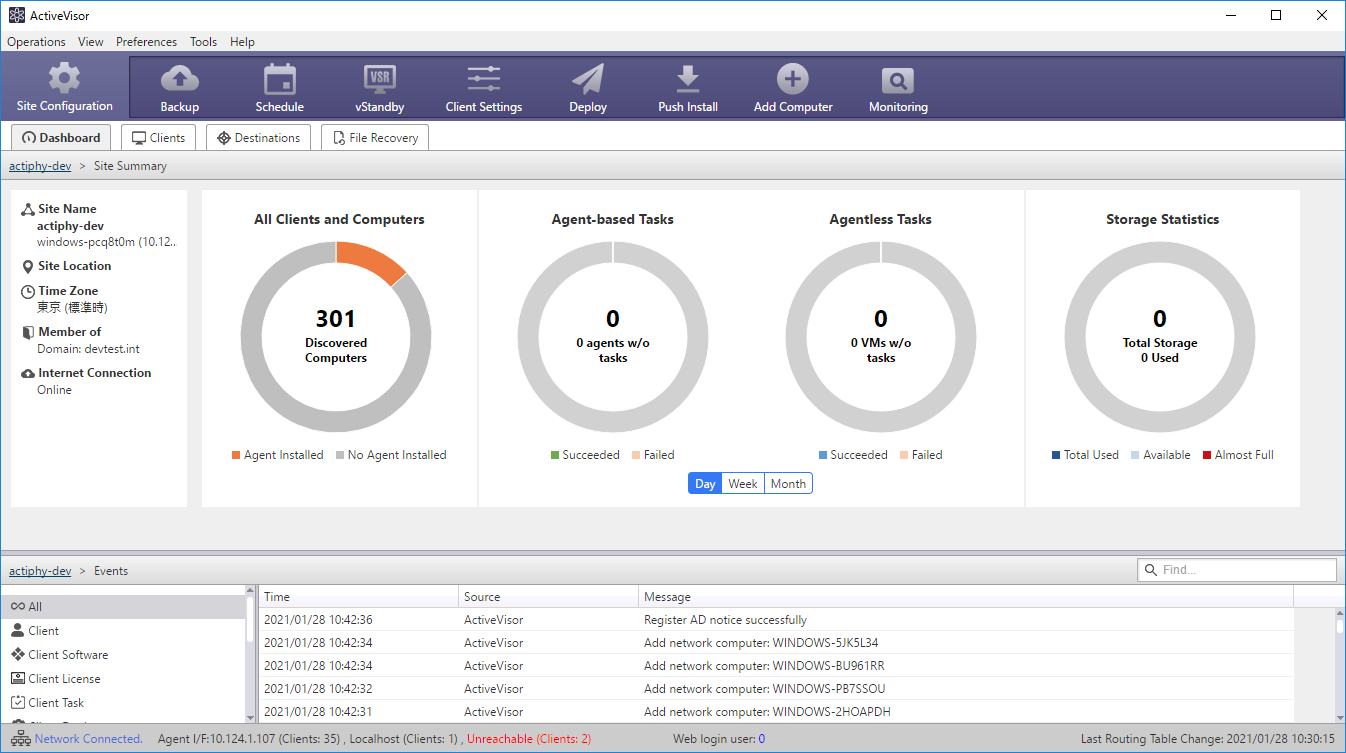Click the Total Used storage legend
The width and height of the screenshot is (1346, 753).
(1085, 455)
